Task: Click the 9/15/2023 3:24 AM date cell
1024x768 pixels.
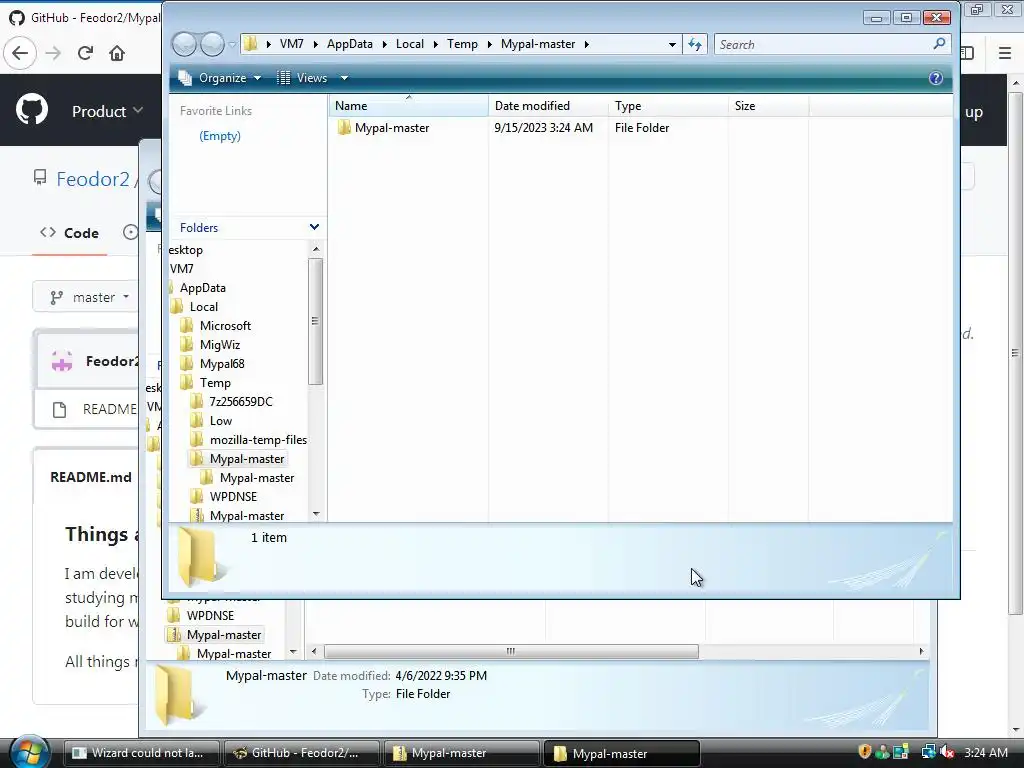Action: coord(543,128)
